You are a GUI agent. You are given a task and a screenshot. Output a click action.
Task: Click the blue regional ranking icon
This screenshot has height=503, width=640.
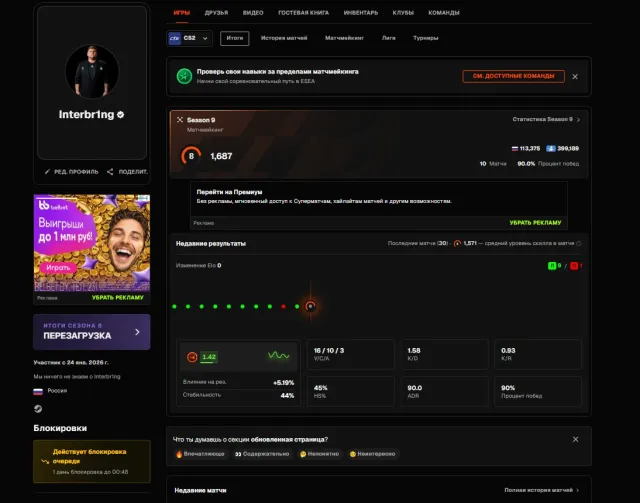pos(551,149)
